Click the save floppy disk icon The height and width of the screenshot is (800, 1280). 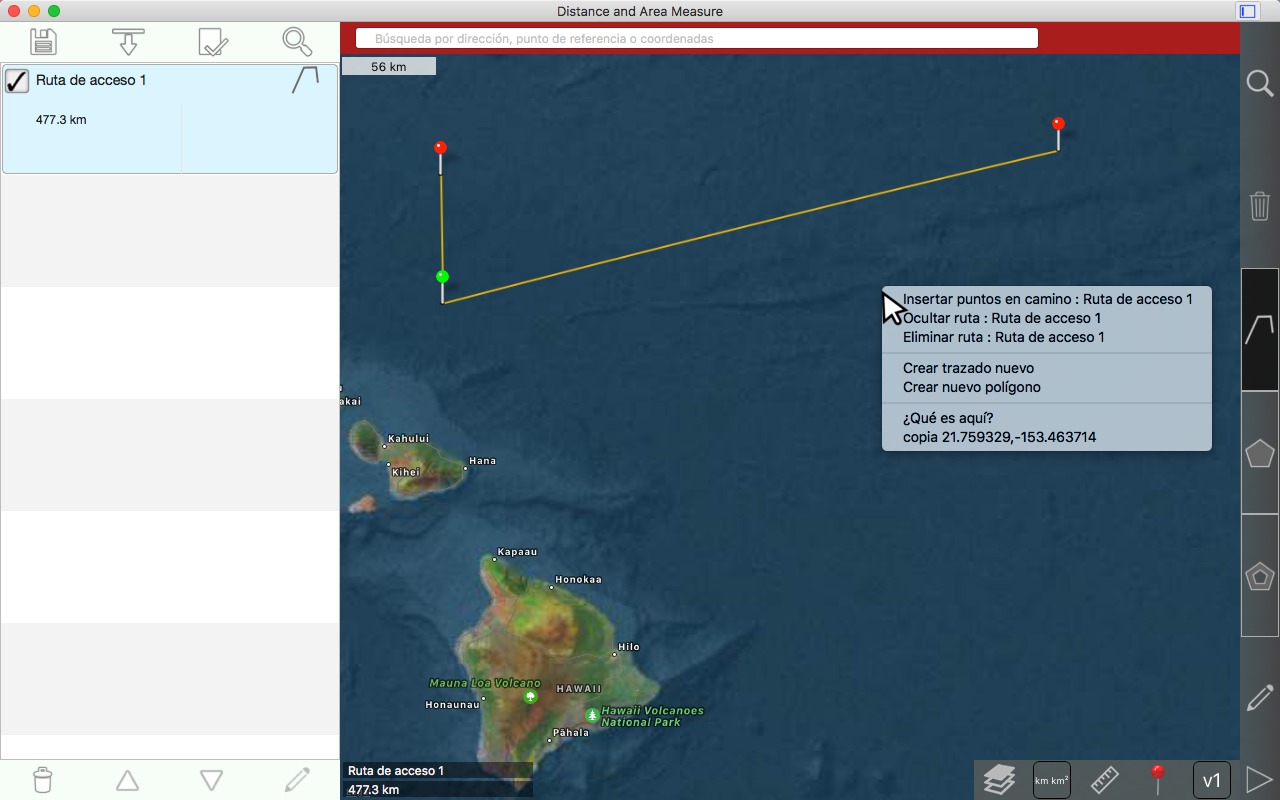[x=43, y=41]
